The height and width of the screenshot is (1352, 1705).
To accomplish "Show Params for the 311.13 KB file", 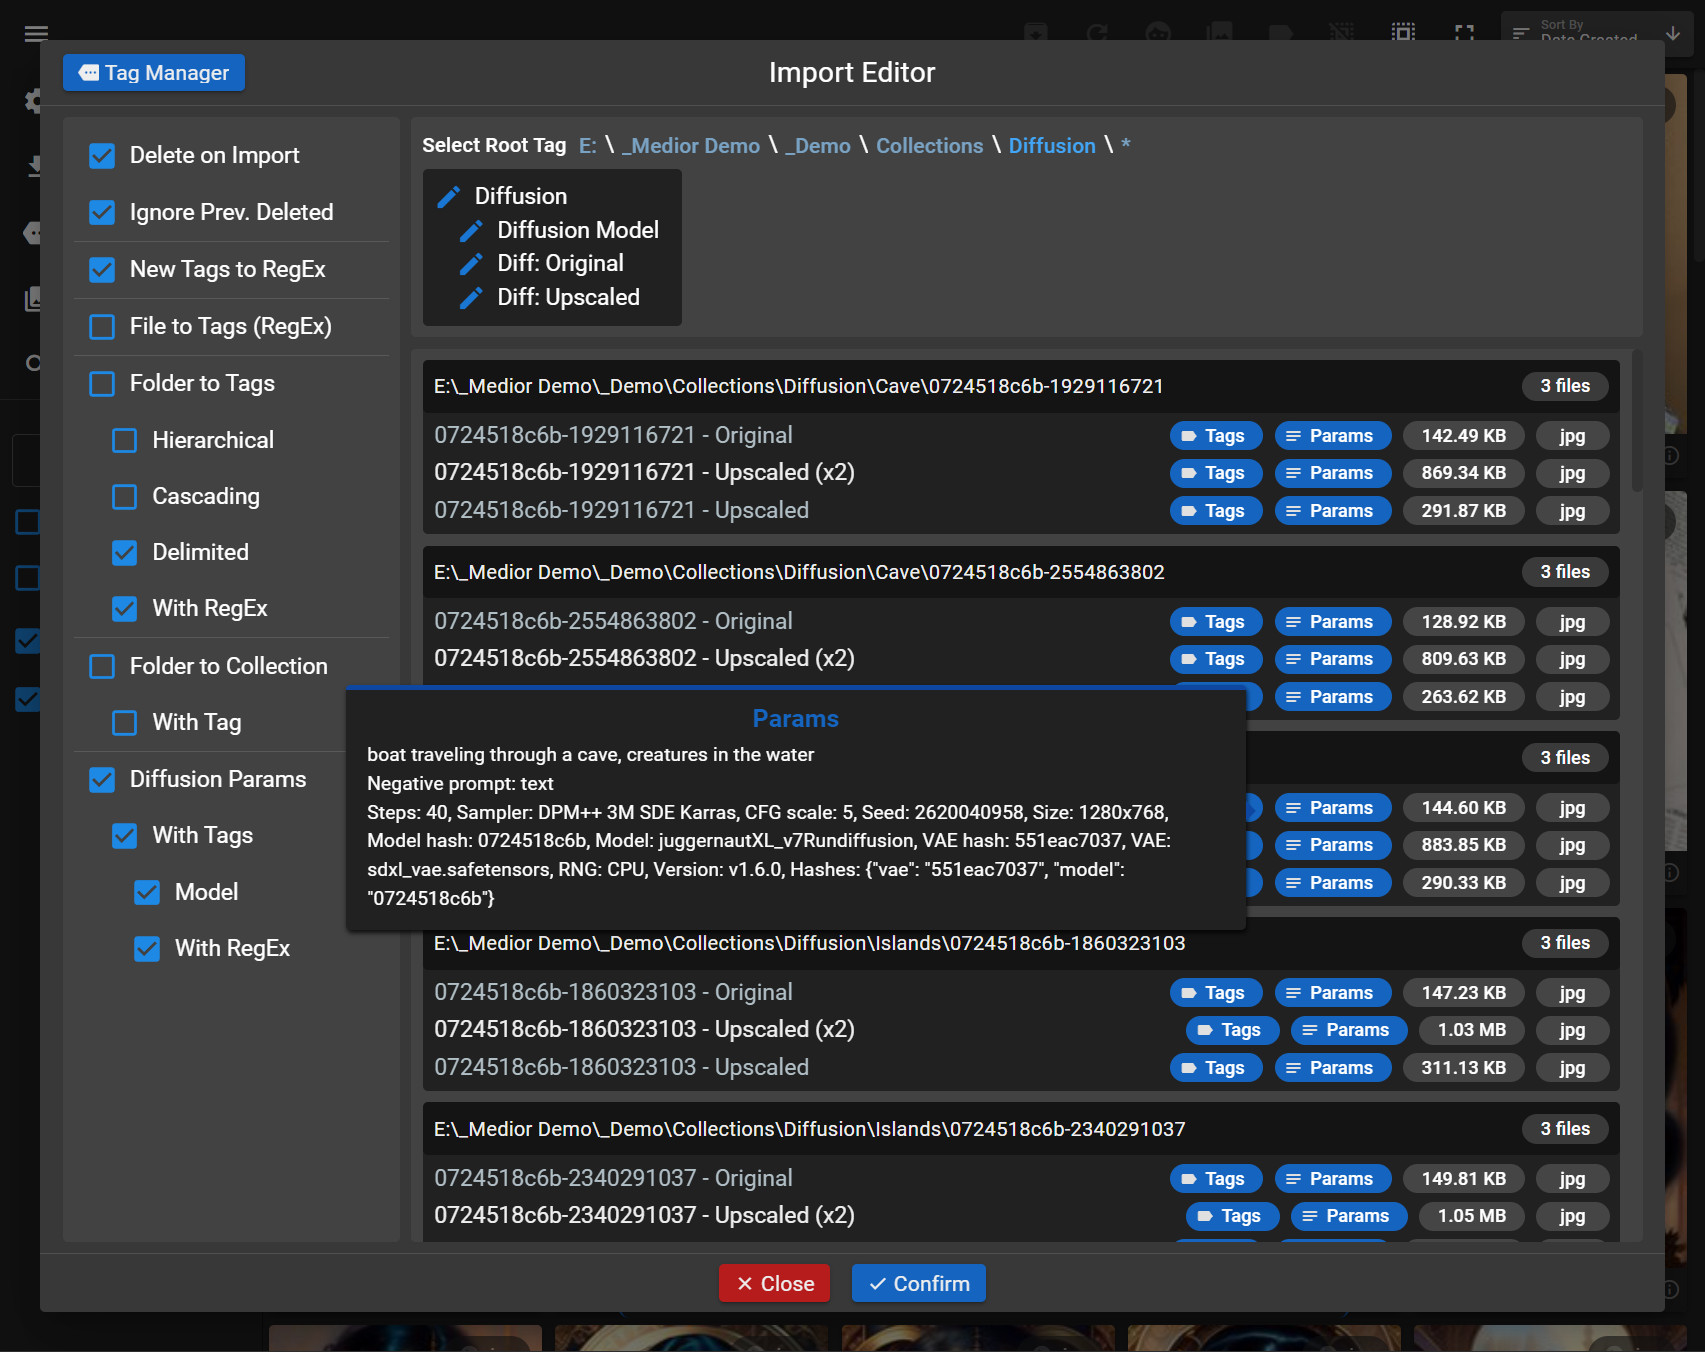I will (x=1333, y=1068).
